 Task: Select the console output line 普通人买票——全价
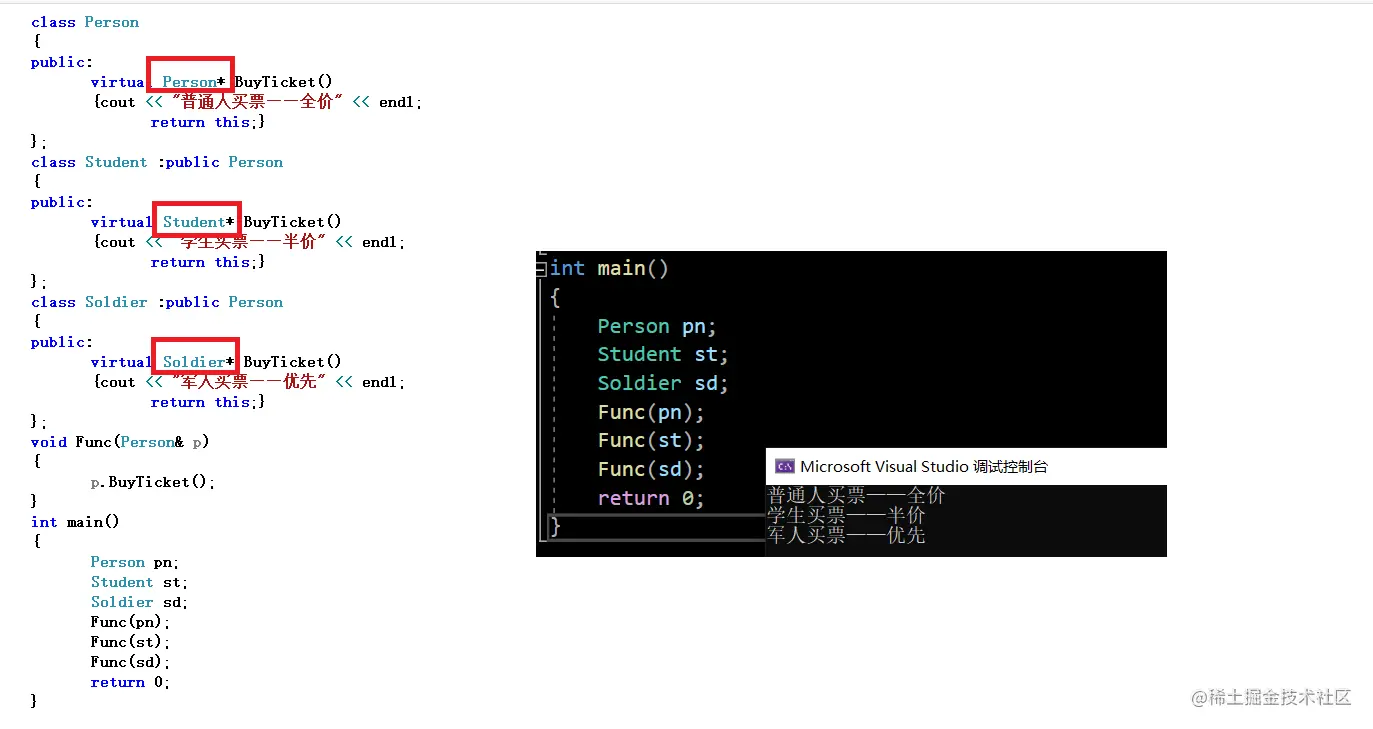point(856,495)
